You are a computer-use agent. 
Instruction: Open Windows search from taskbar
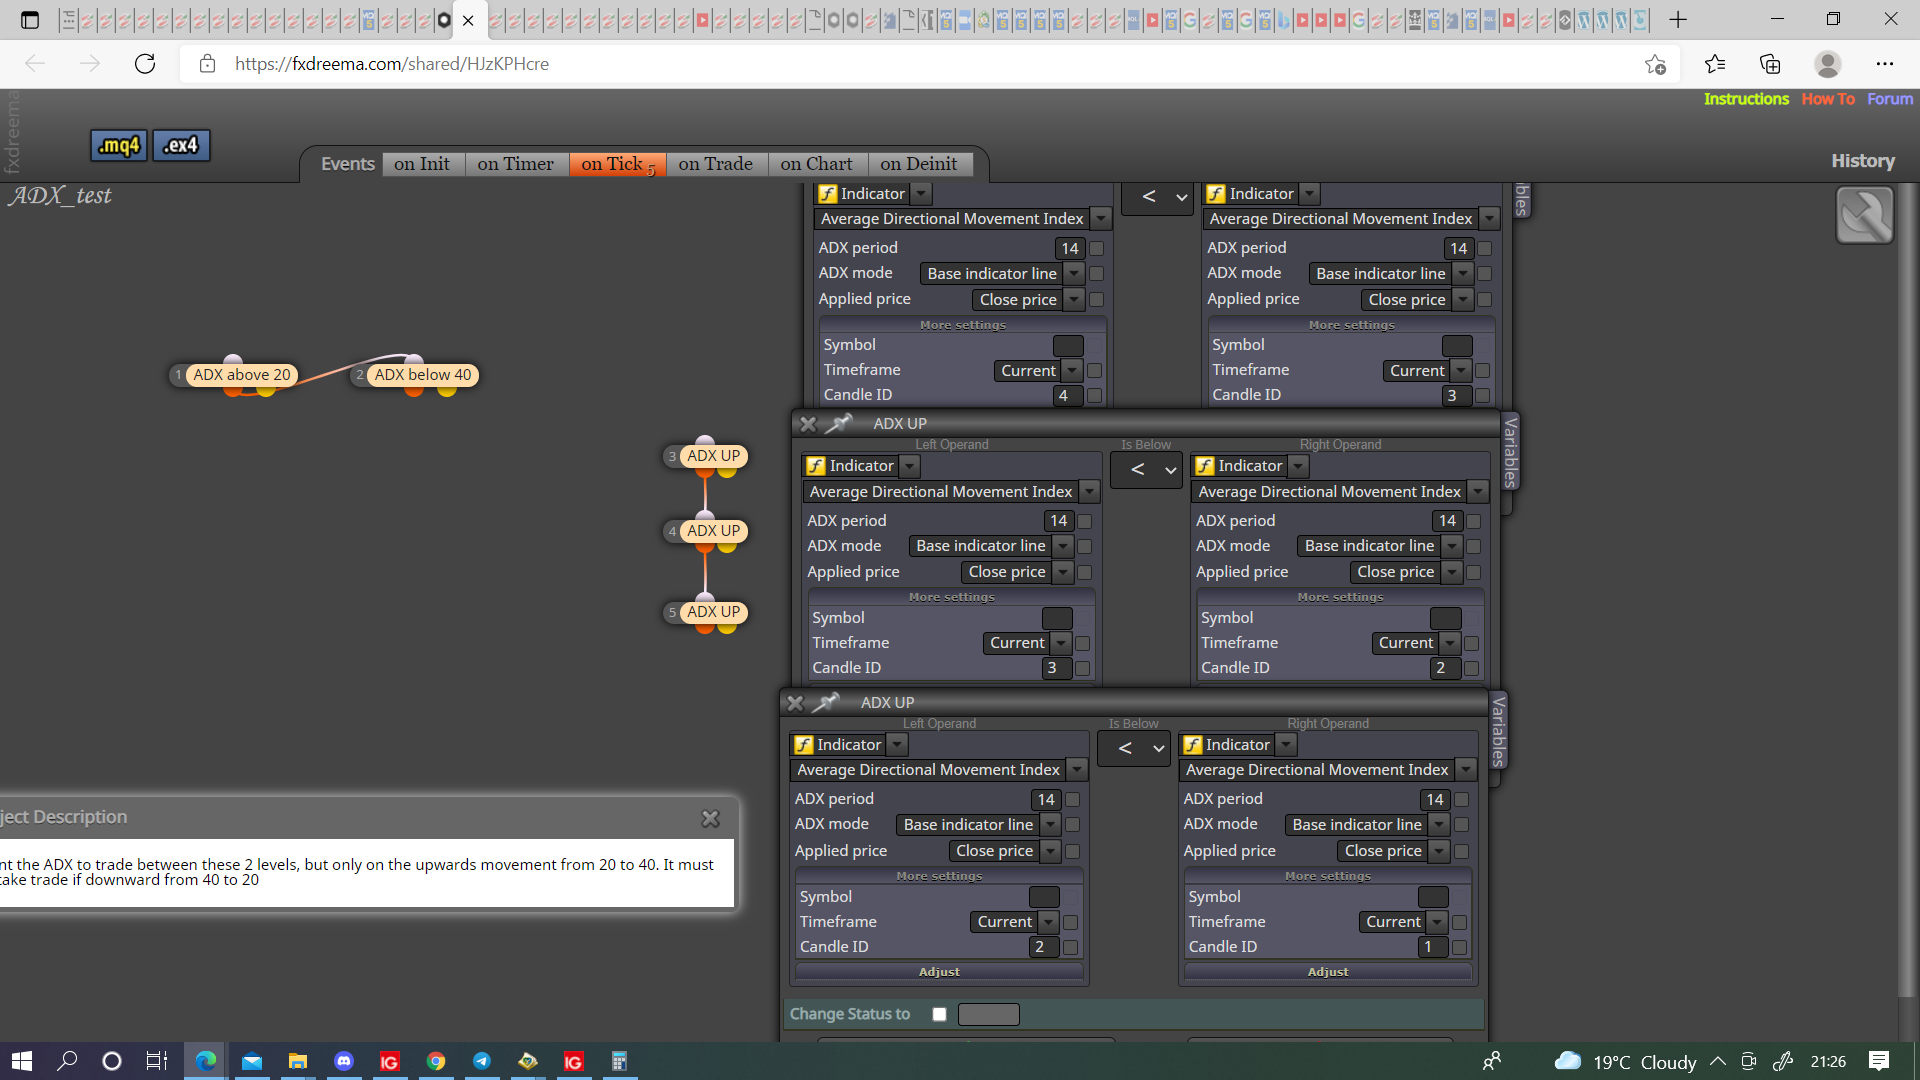coord(67,1061)
